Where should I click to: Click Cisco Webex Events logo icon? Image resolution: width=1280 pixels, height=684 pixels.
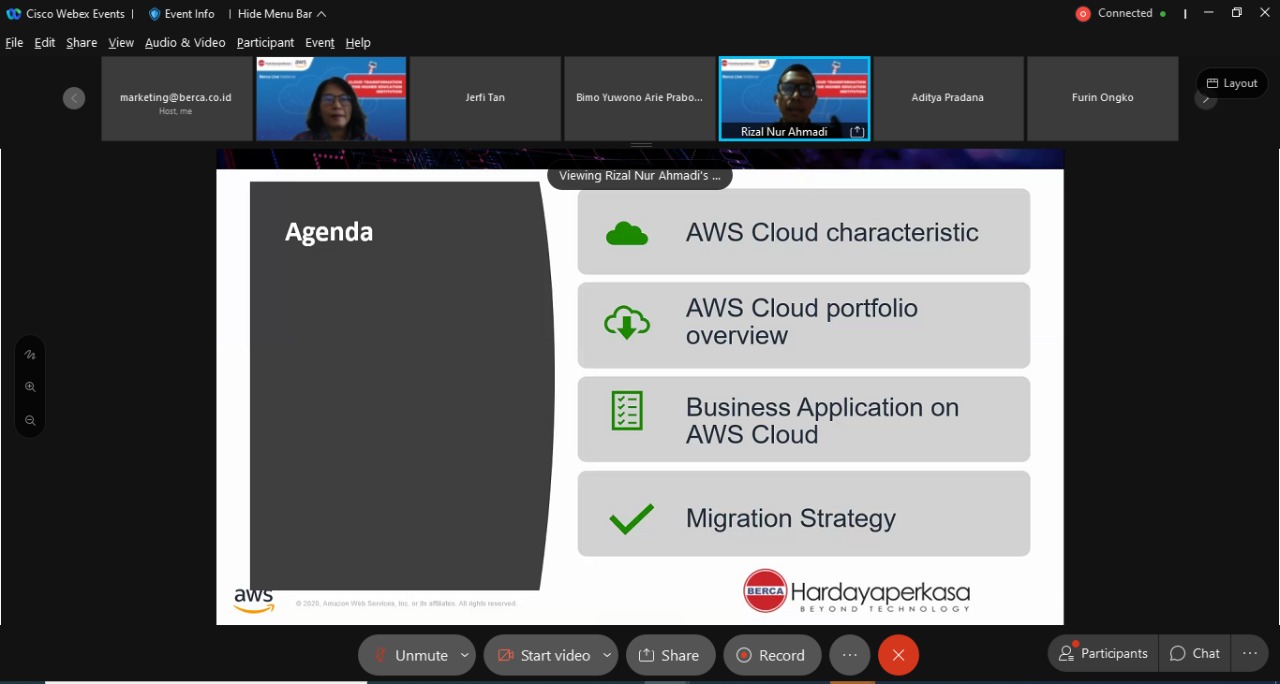tap(13, 14)
